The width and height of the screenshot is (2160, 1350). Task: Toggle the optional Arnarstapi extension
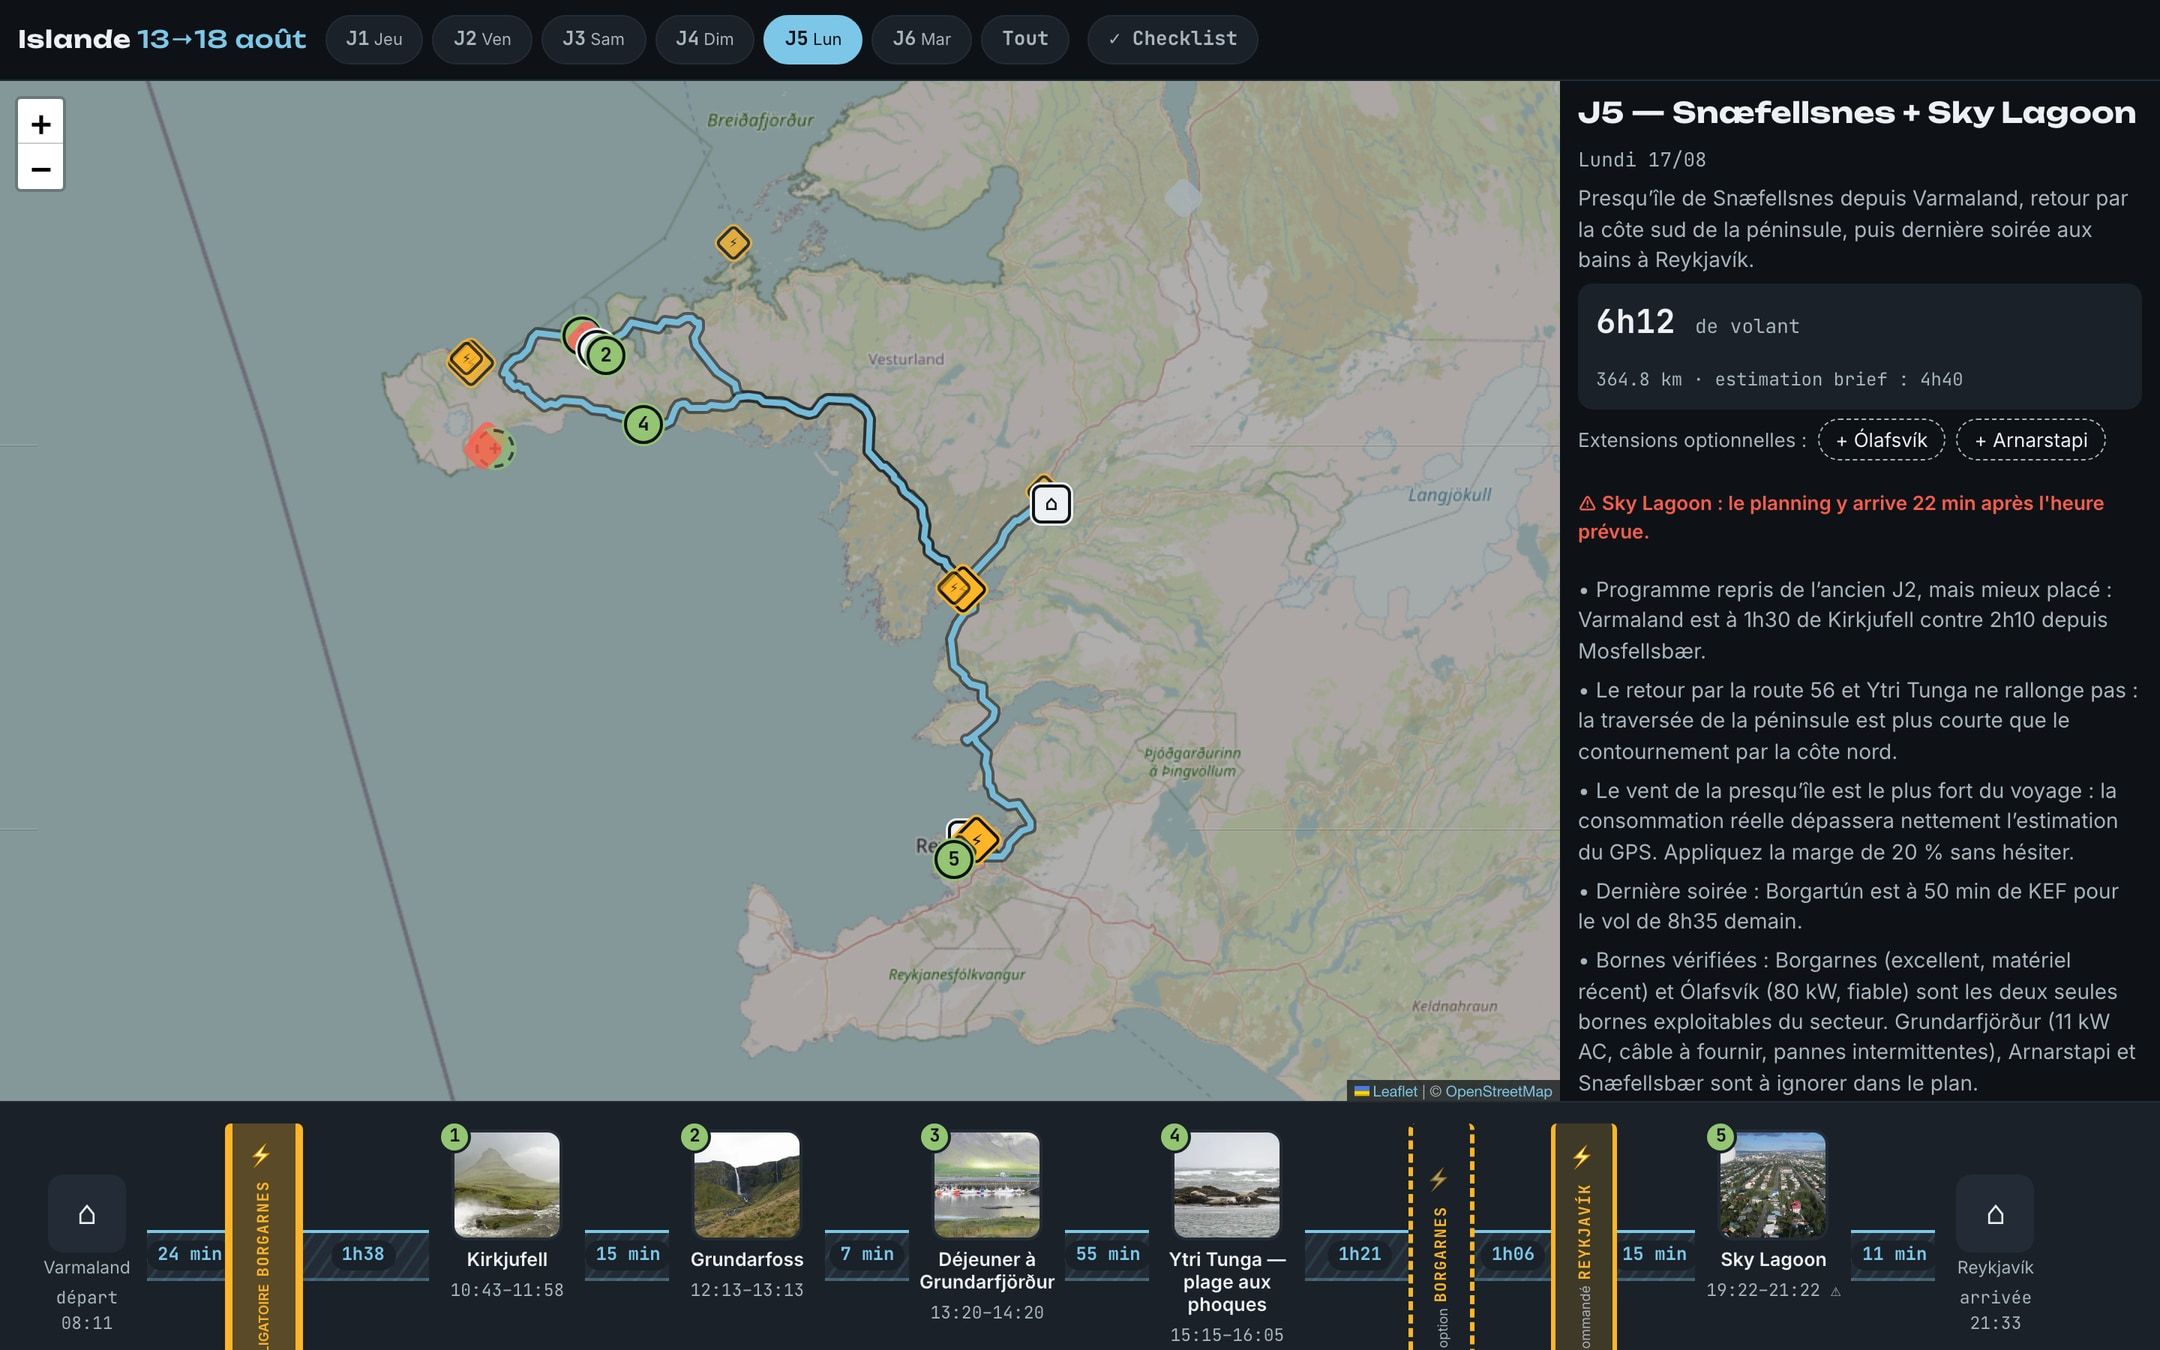tap(2031, 440)
